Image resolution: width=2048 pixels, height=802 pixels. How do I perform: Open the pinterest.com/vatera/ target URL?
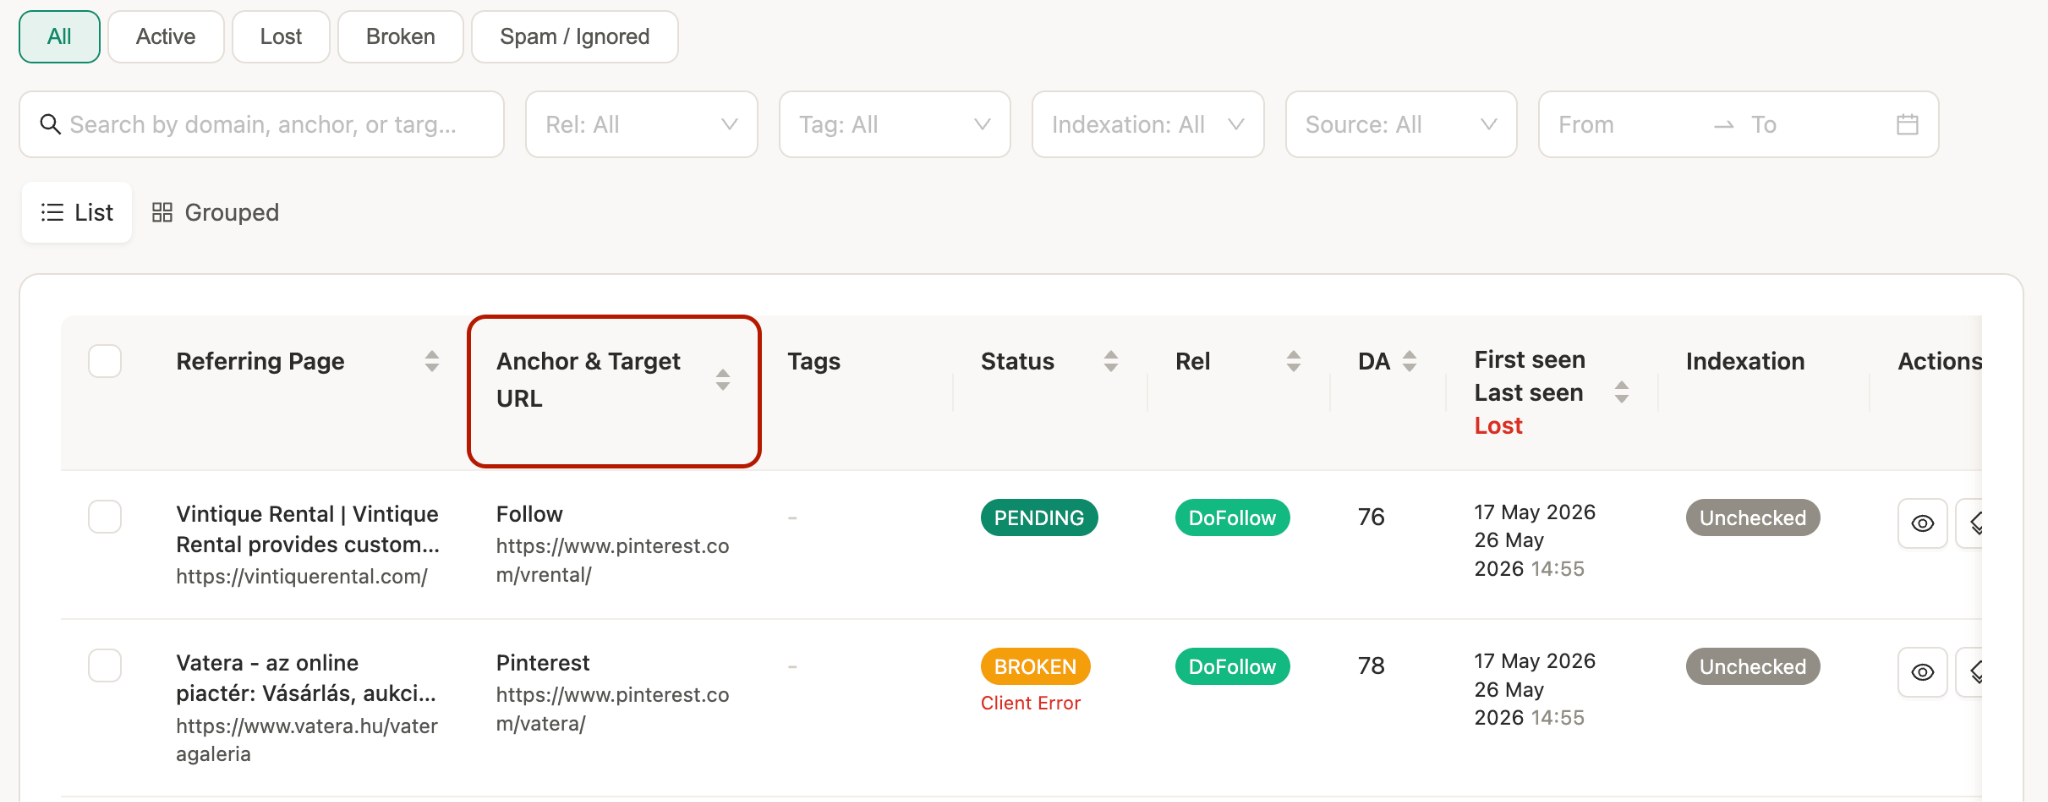pos(612,709)
